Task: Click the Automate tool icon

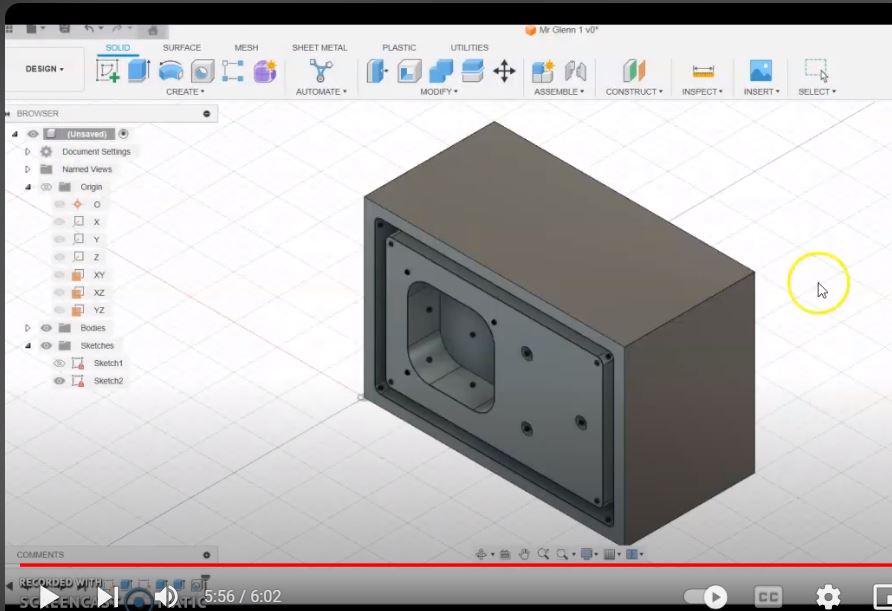Action: 320,71
